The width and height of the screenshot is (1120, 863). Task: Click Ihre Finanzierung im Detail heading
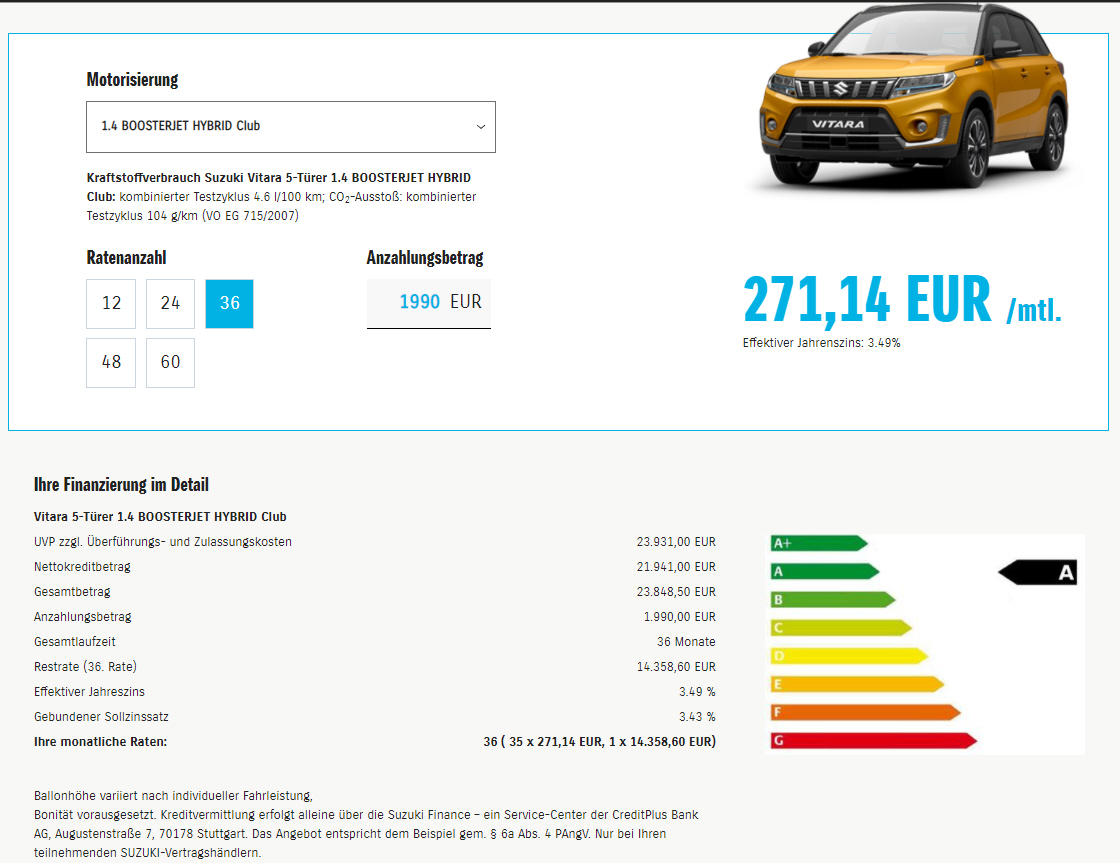point(121,484)
